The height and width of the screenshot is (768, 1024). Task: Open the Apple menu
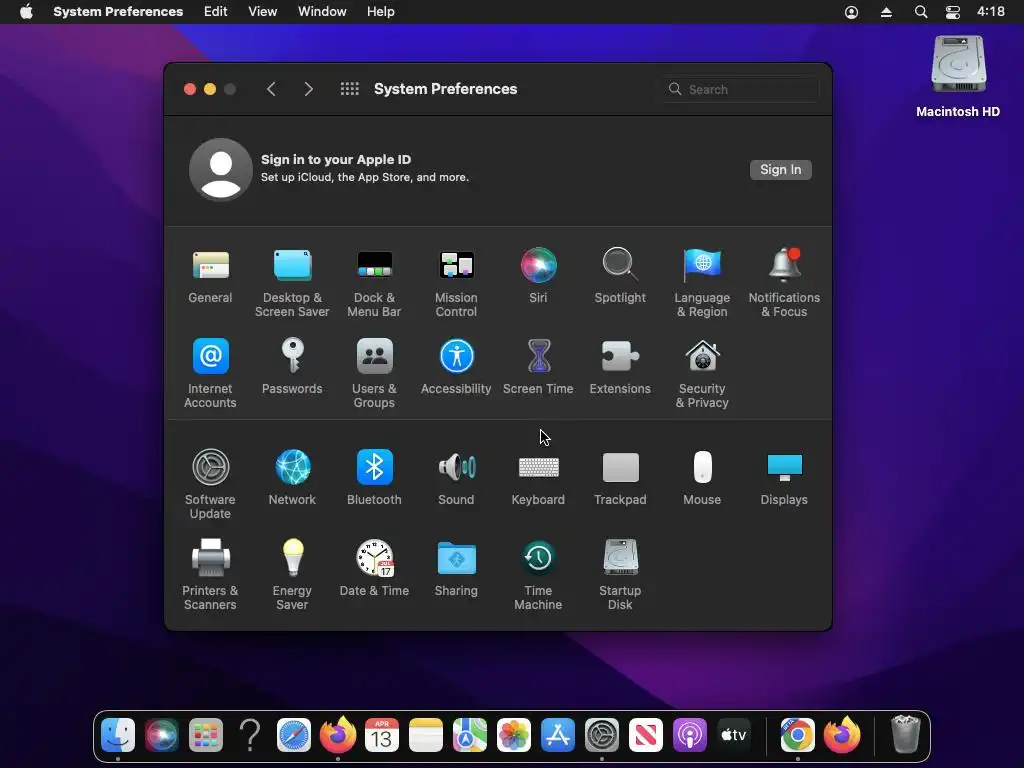[x=26, y=12]
